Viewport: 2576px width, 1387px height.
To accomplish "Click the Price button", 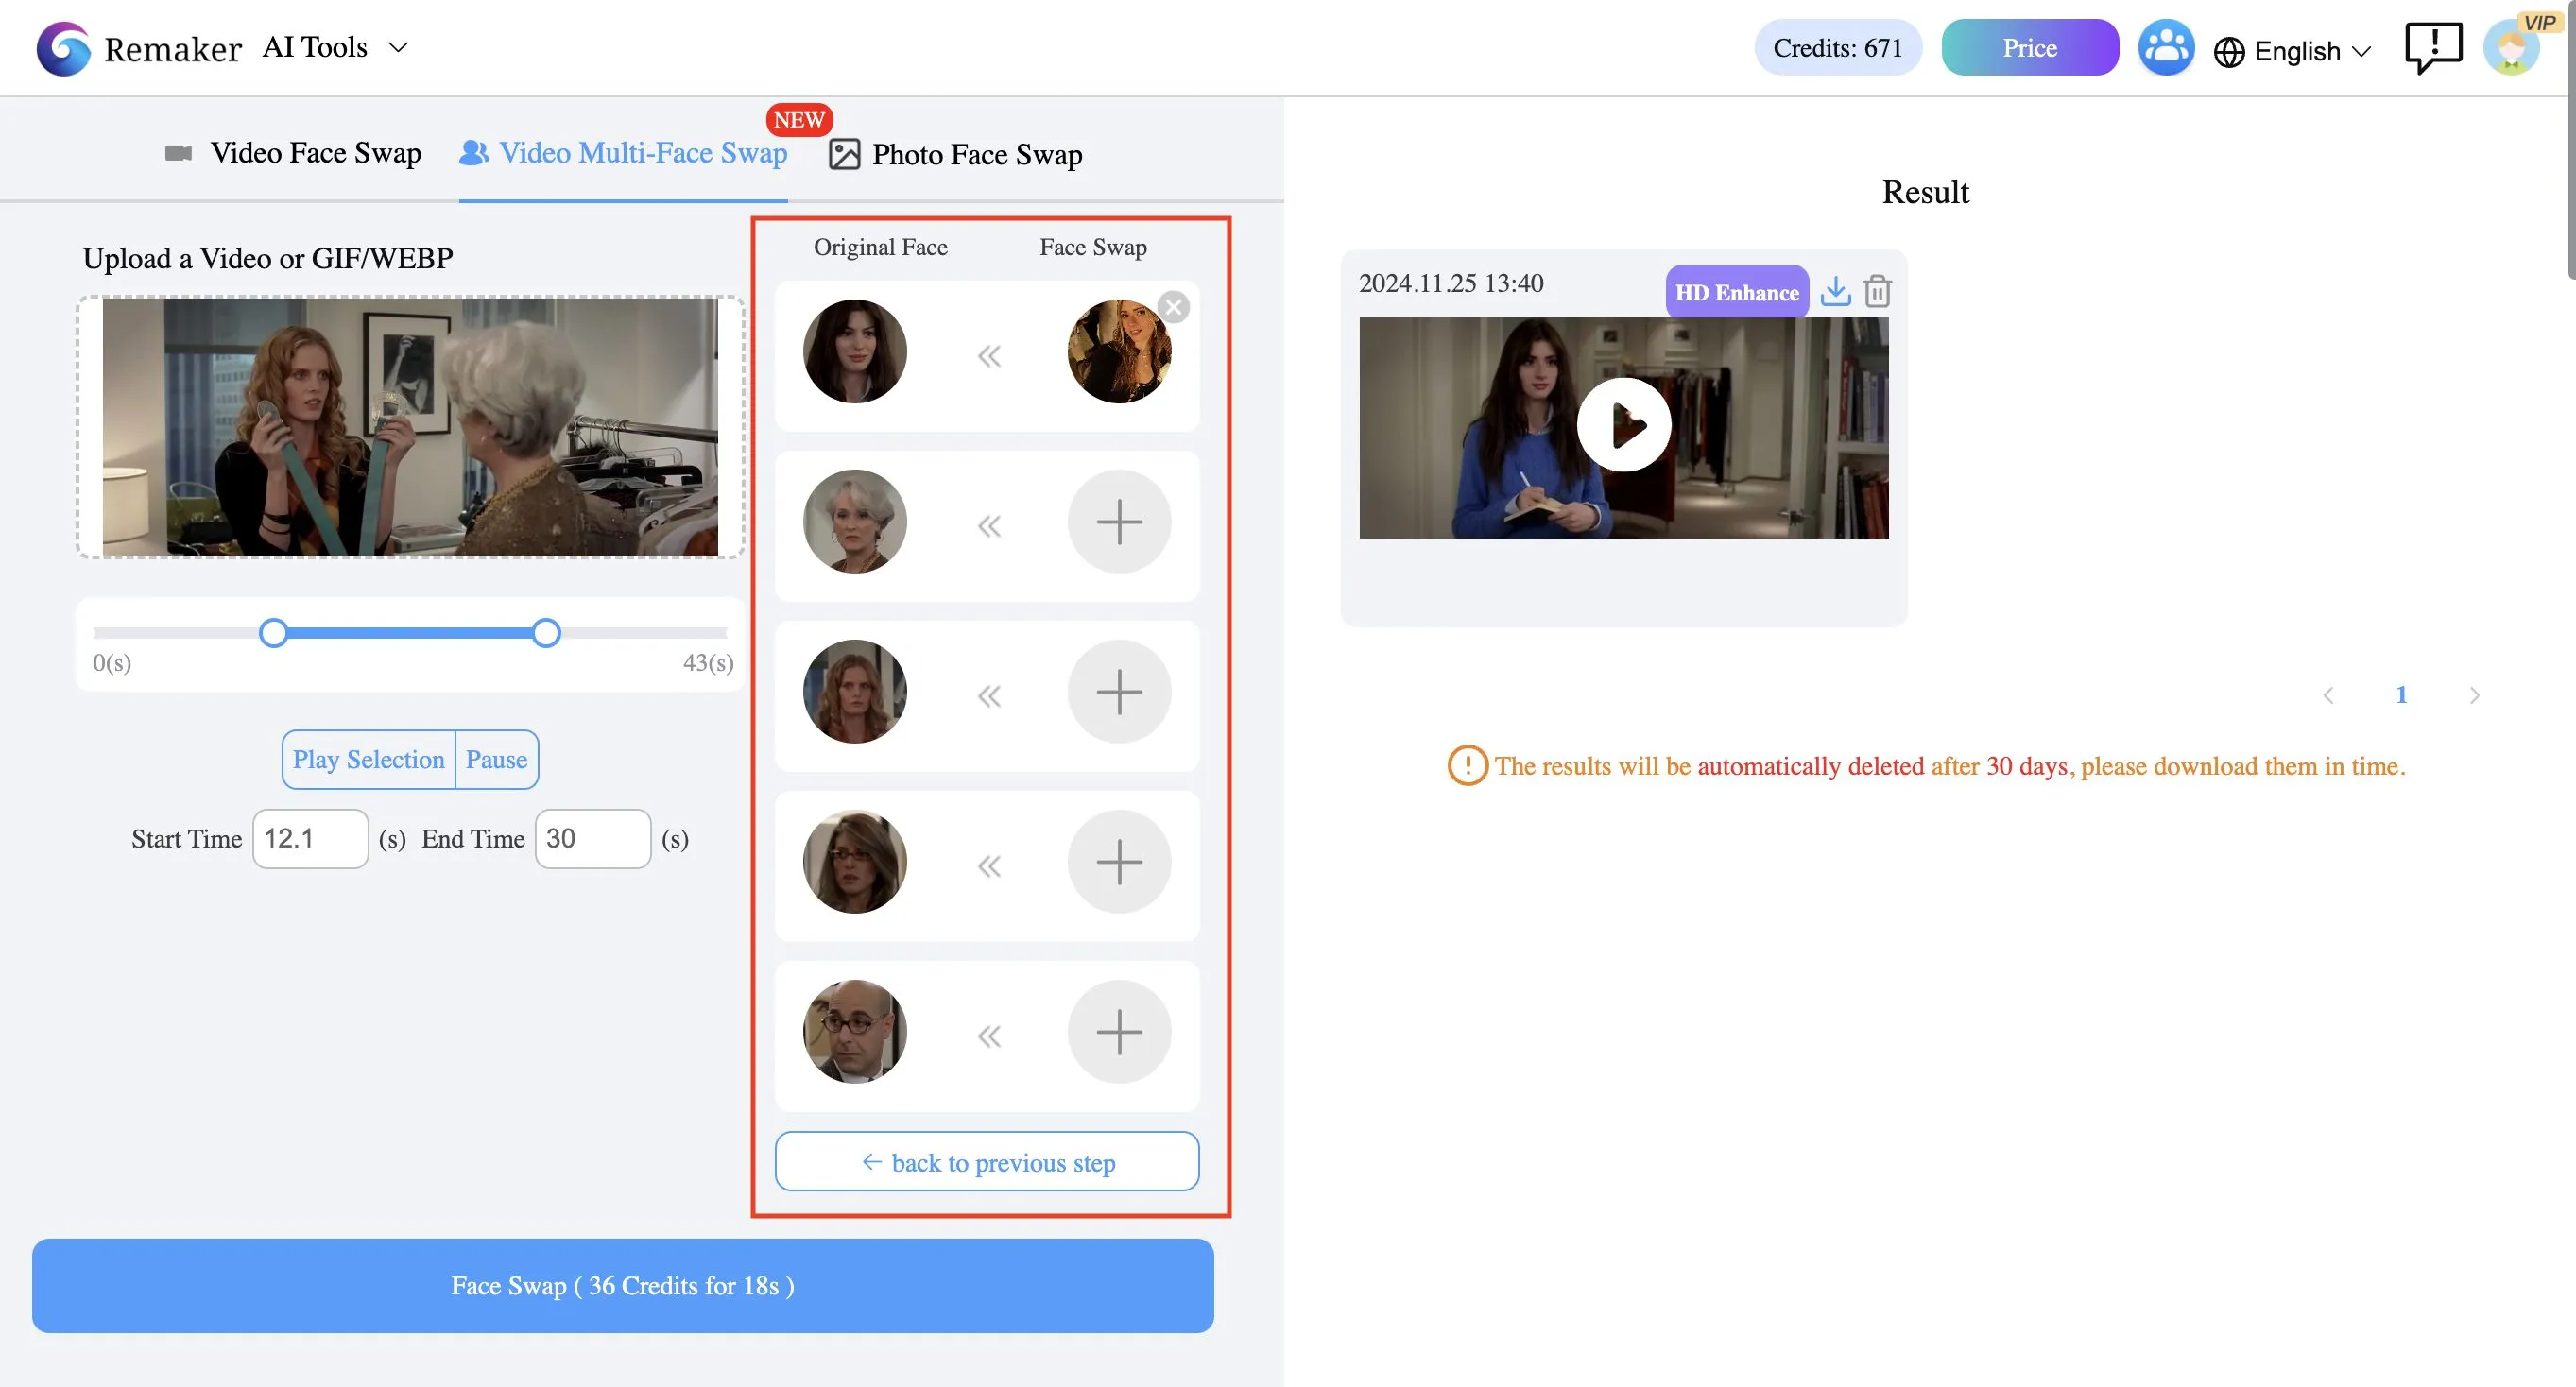I will click(2029, 48).
